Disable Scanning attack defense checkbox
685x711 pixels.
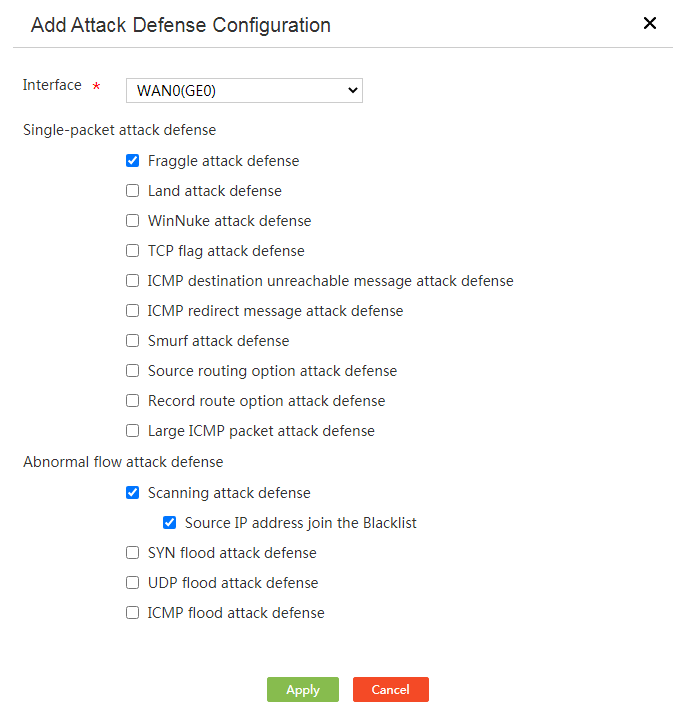132,493
